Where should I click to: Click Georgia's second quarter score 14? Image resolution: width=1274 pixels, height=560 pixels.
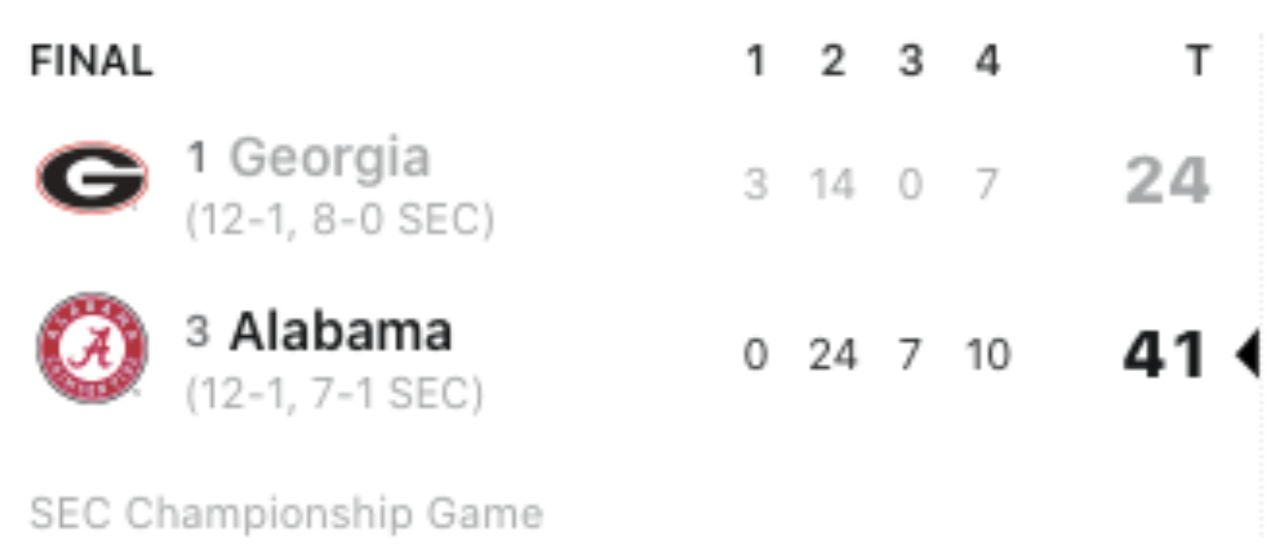[x=833, y=184]
